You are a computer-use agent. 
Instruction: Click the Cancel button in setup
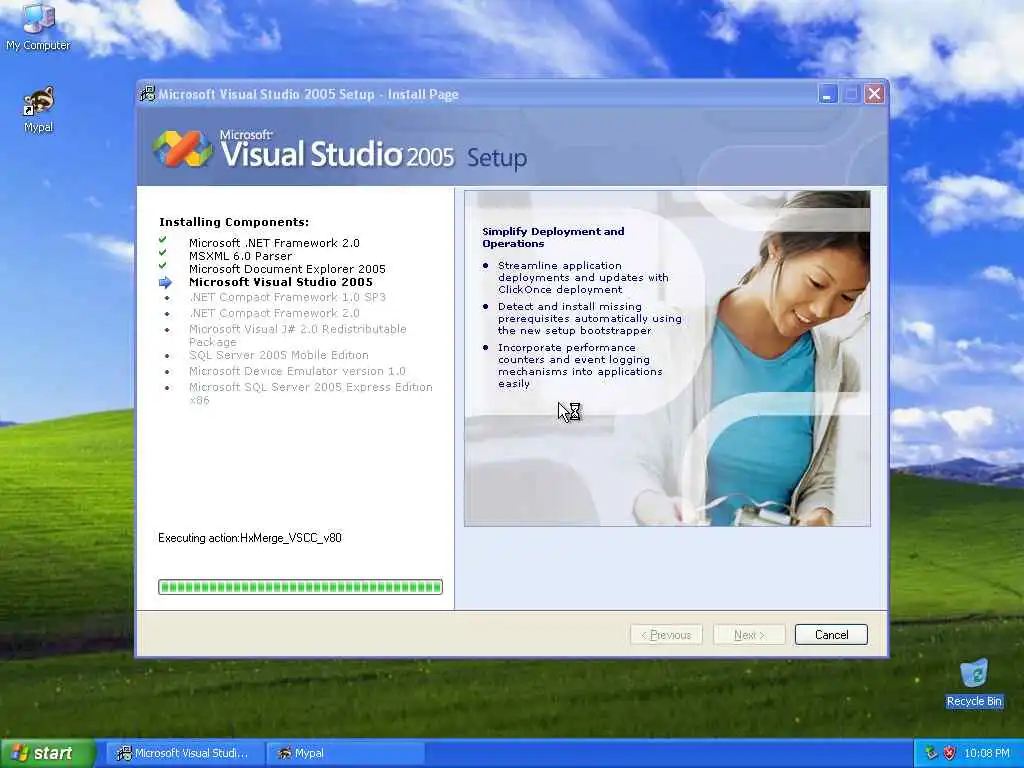click(831, 635)
